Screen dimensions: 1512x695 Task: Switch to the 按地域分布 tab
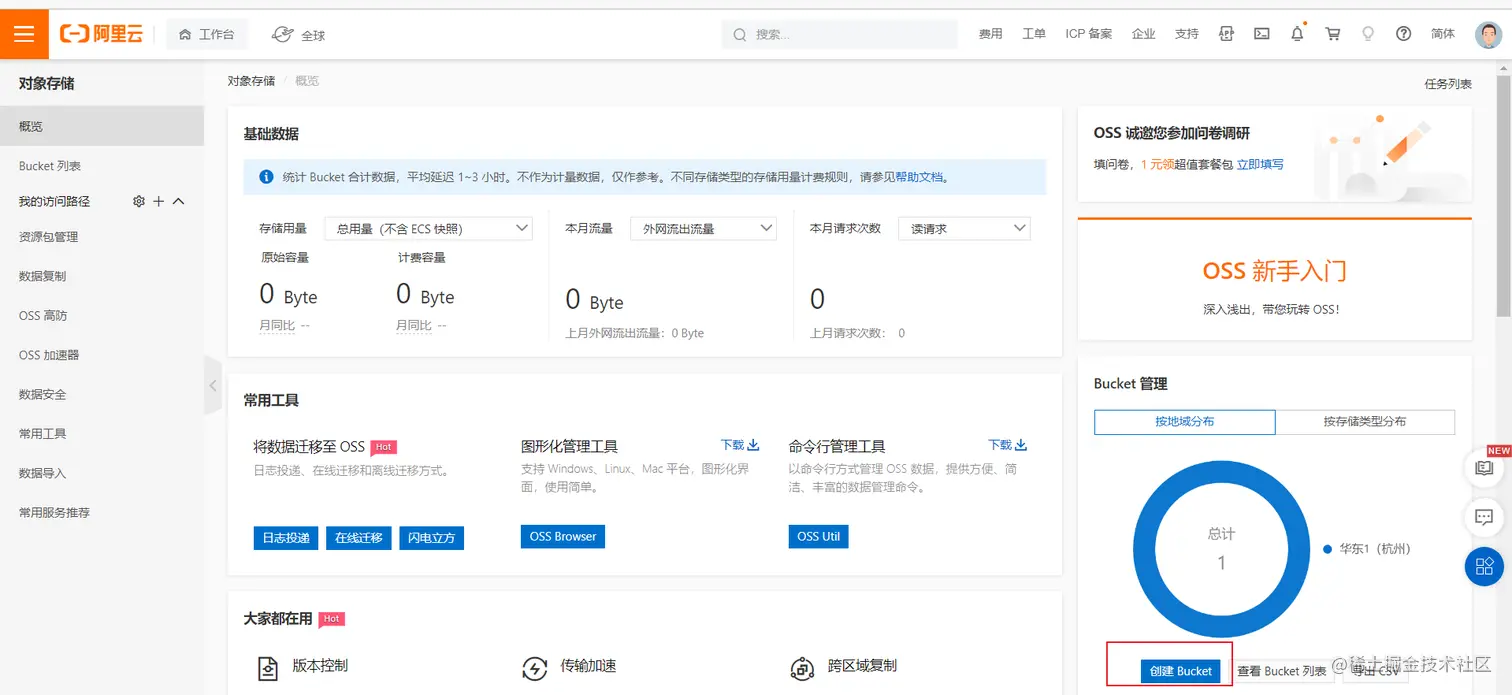[1185, 422]
